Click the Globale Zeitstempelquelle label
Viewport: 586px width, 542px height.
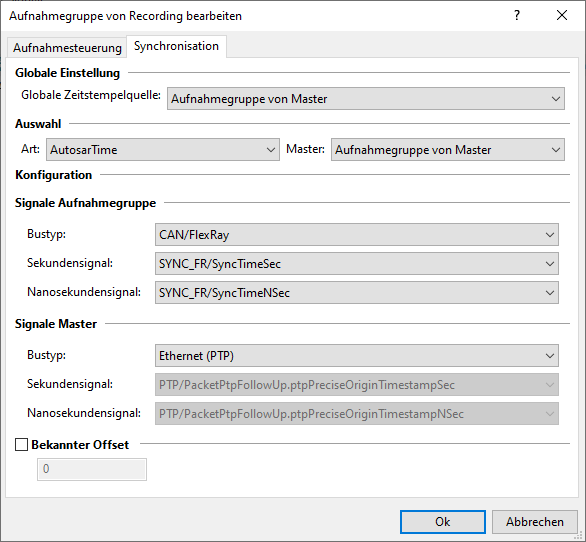pos(91,95)
